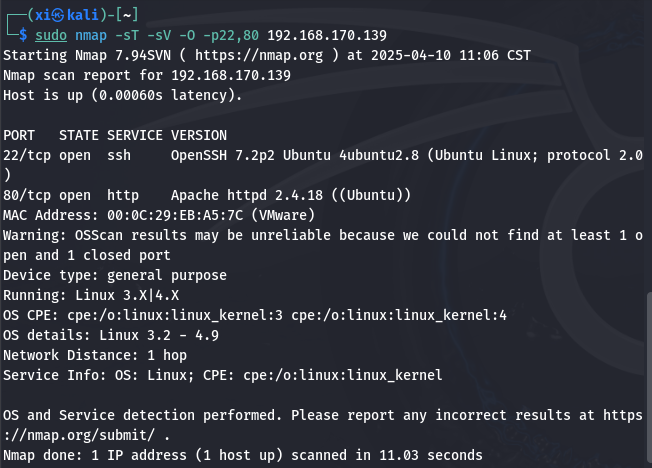Click the https://nmap.org link in output

coord(259,55)
